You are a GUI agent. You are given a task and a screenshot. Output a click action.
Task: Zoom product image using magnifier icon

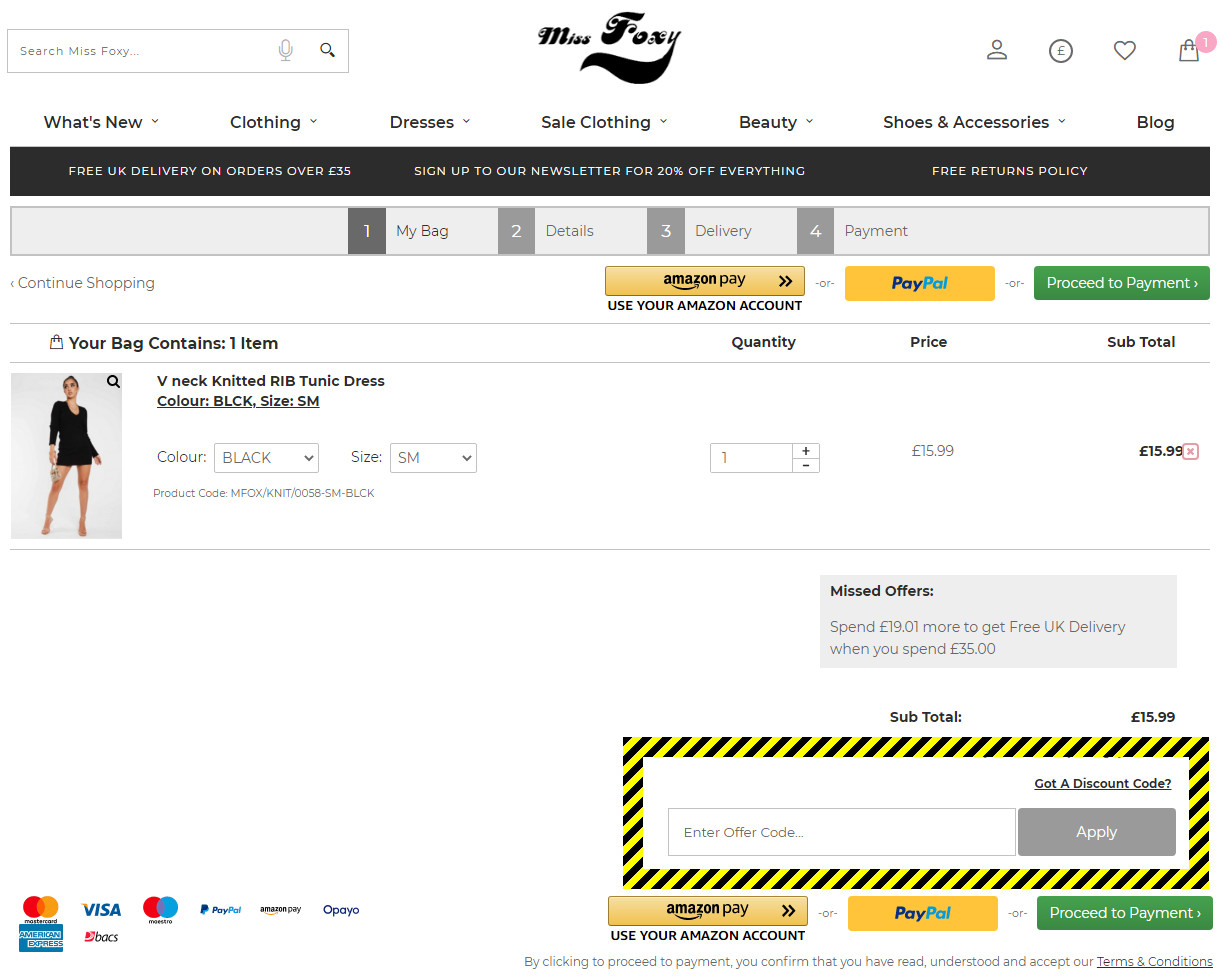tap(113, 381)
